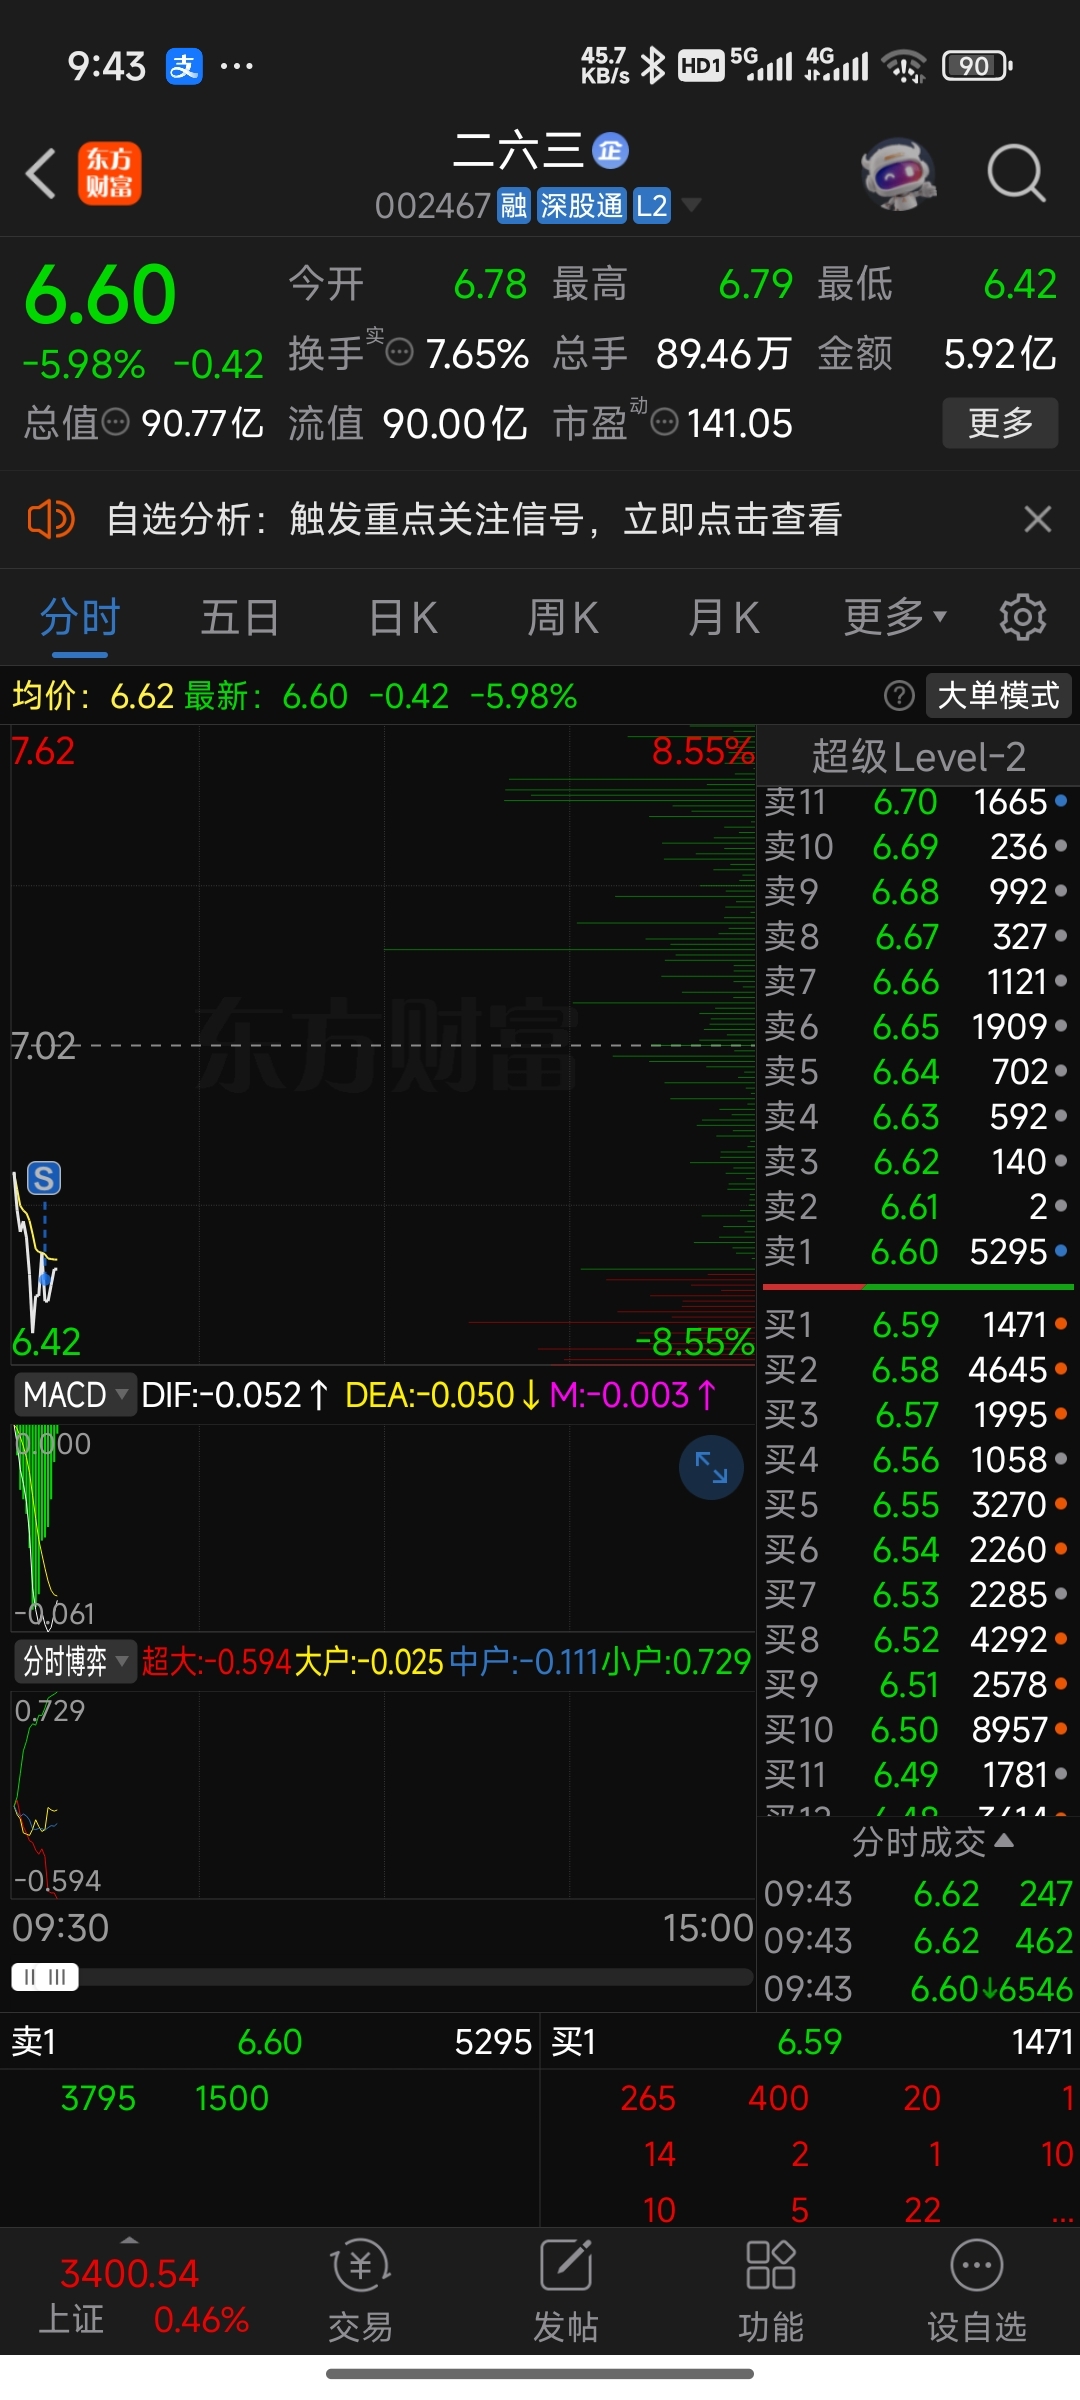Tap info icon beside 市盈
Image resolution: width=1080 pixels, height=2400 pixels.
coord(665,423)
